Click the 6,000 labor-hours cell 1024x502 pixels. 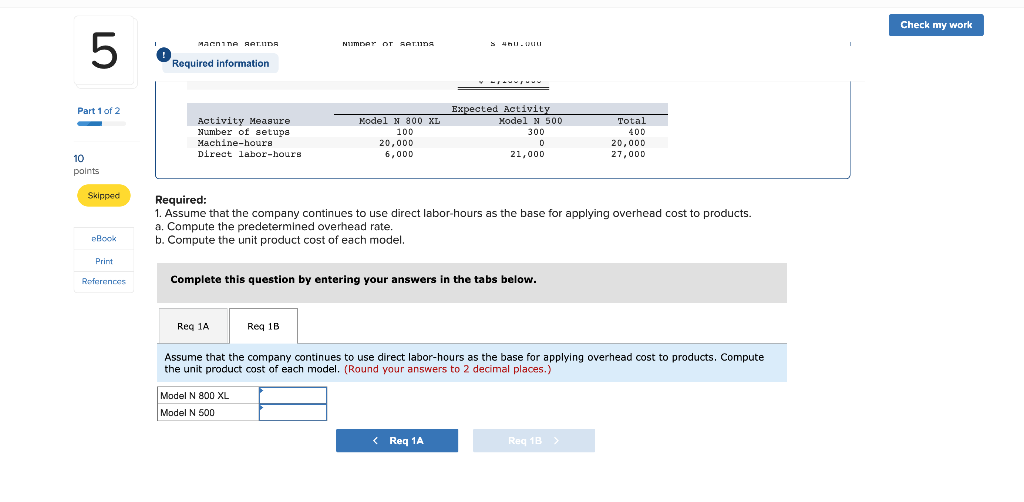(399, 154)
